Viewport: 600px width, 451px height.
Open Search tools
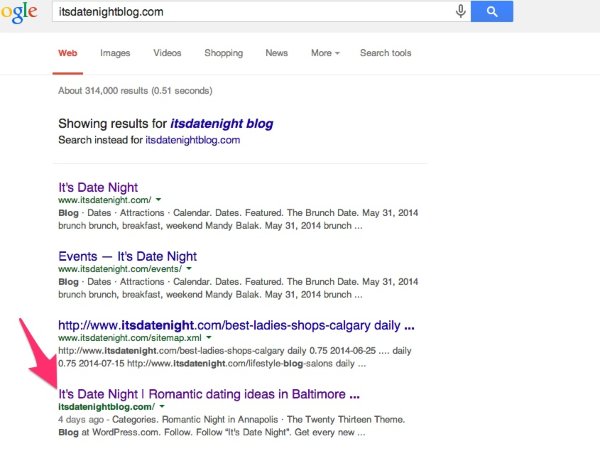tap(385, 53)
